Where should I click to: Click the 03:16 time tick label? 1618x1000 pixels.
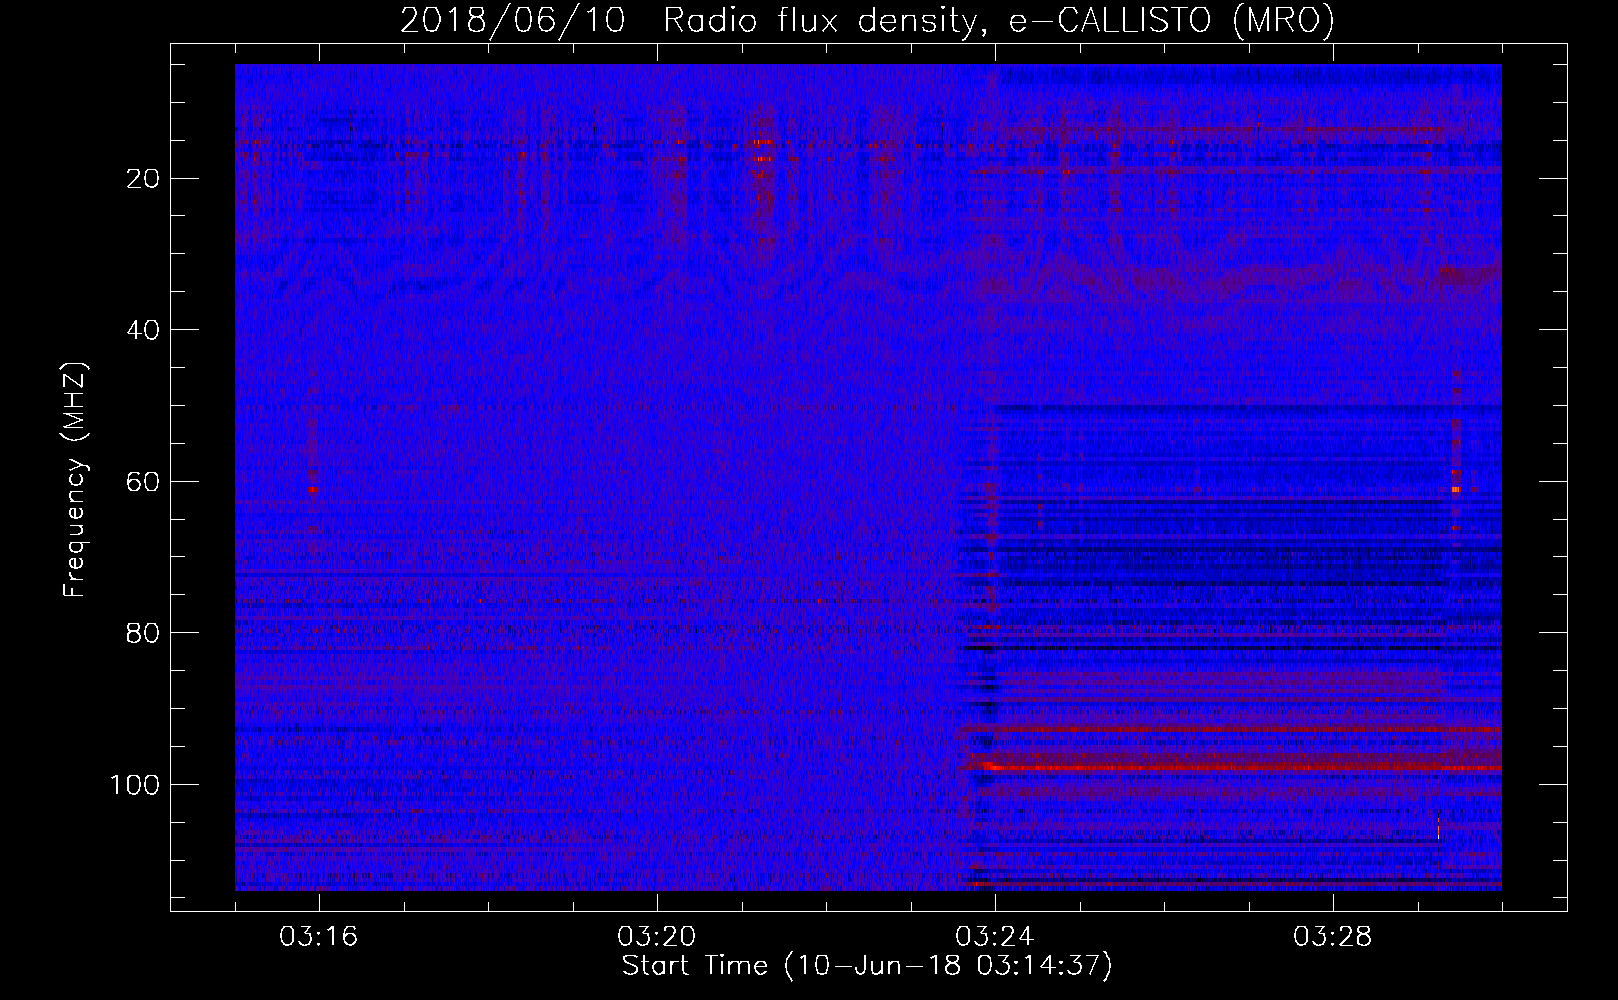(x=318, y=937)
